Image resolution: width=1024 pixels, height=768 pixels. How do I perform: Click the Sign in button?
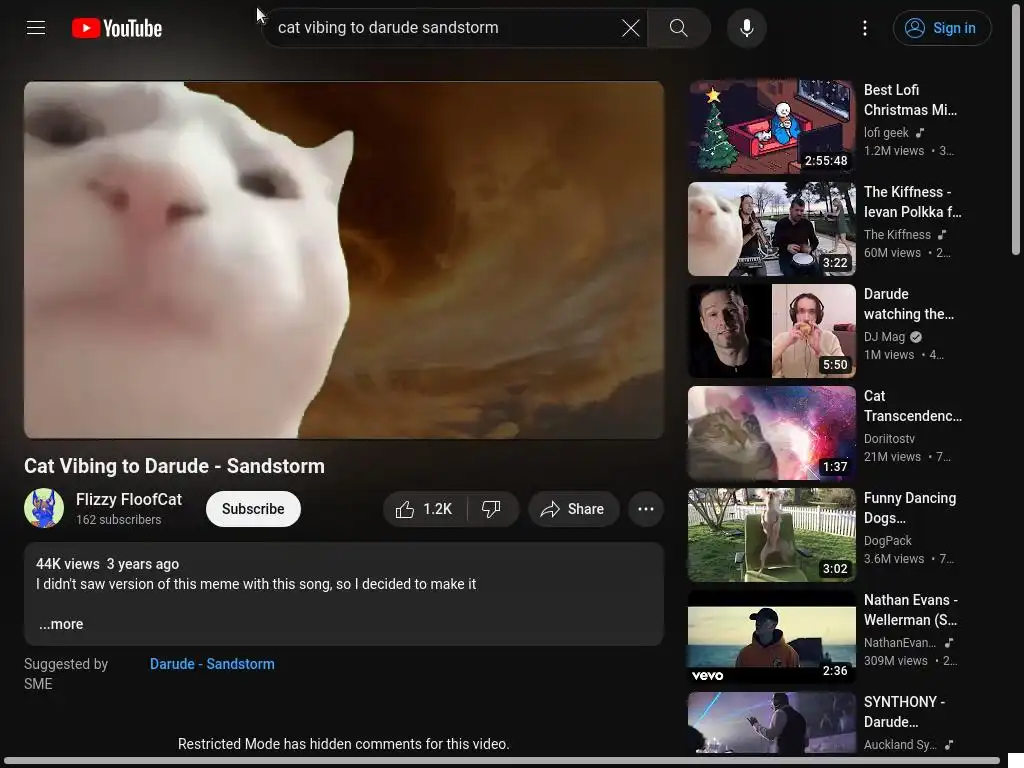942,28
